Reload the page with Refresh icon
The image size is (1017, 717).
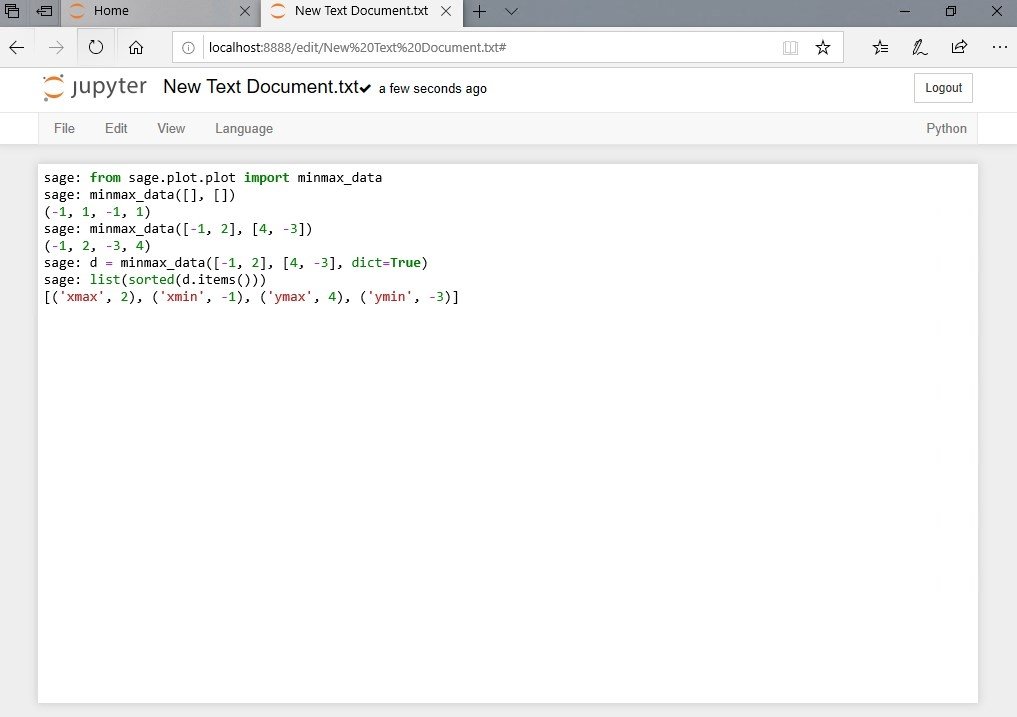(x=96, y=47)
